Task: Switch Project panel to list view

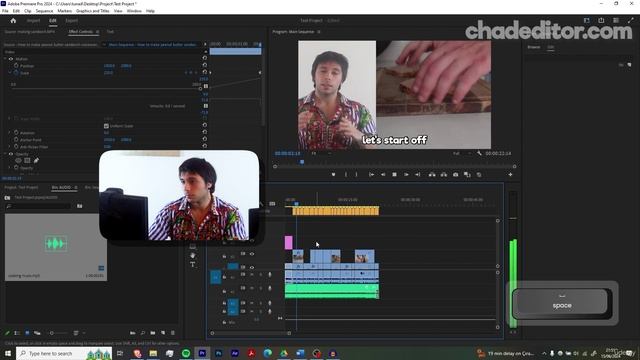Action: pyautogui.click(x=17, y=333)
